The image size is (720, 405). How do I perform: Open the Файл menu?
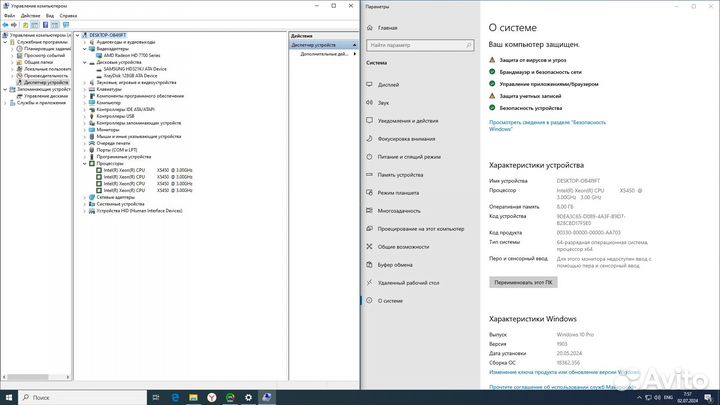point(10,16)
